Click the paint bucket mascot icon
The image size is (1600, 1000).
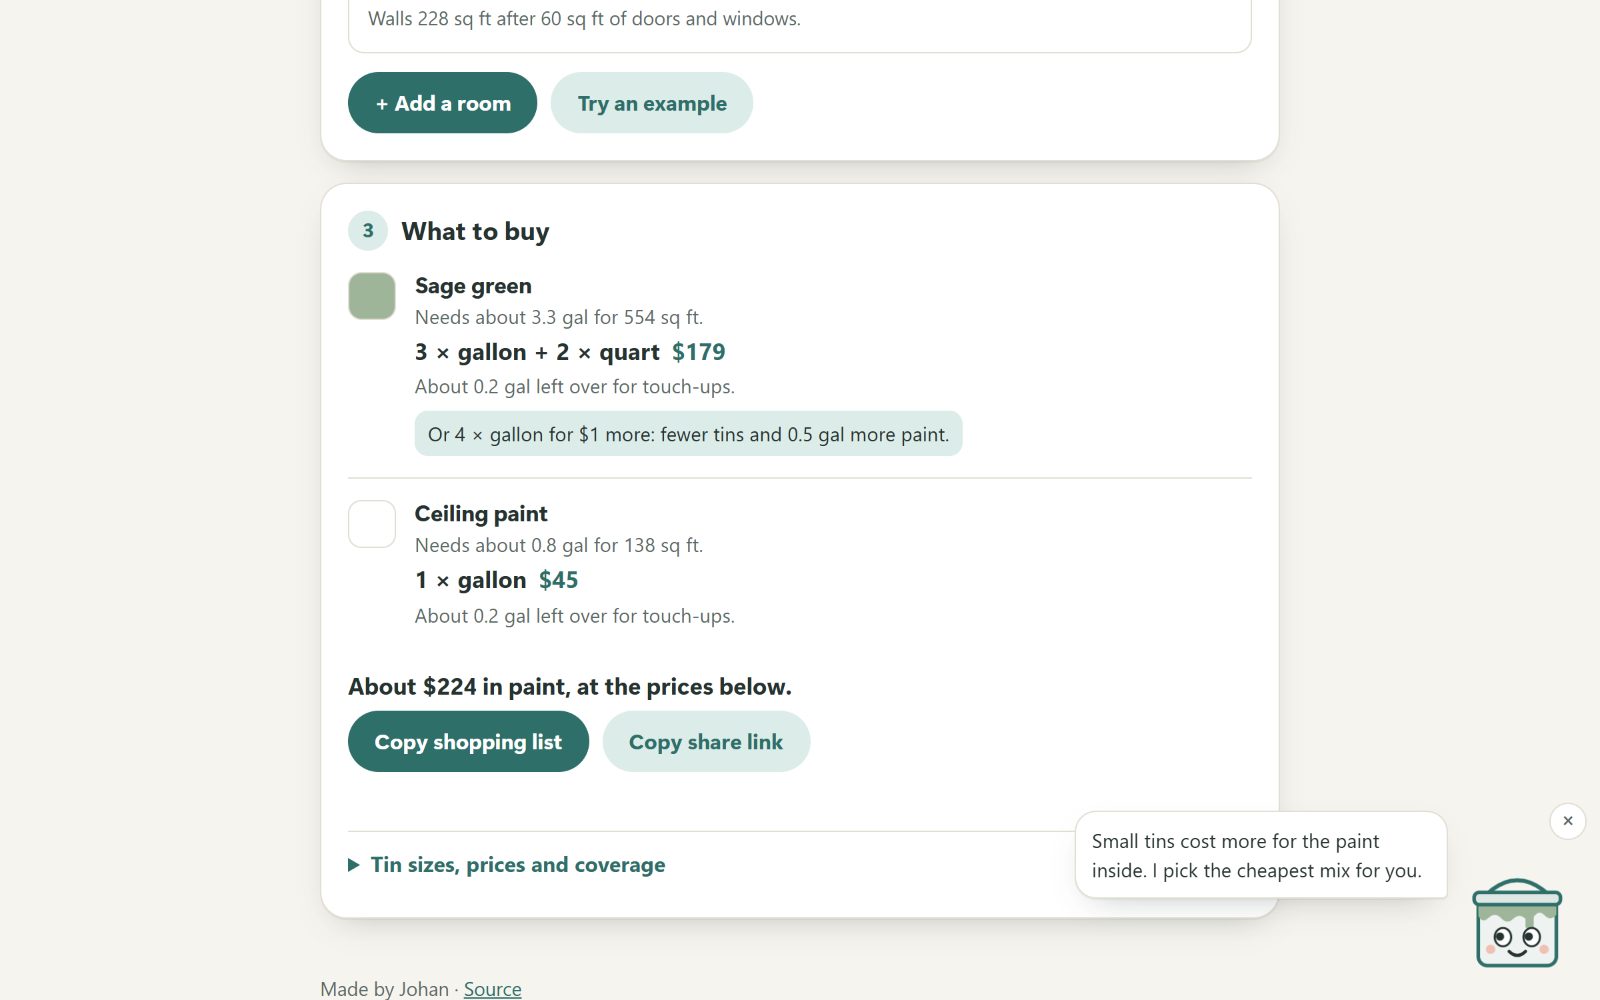click(1517, 923)
